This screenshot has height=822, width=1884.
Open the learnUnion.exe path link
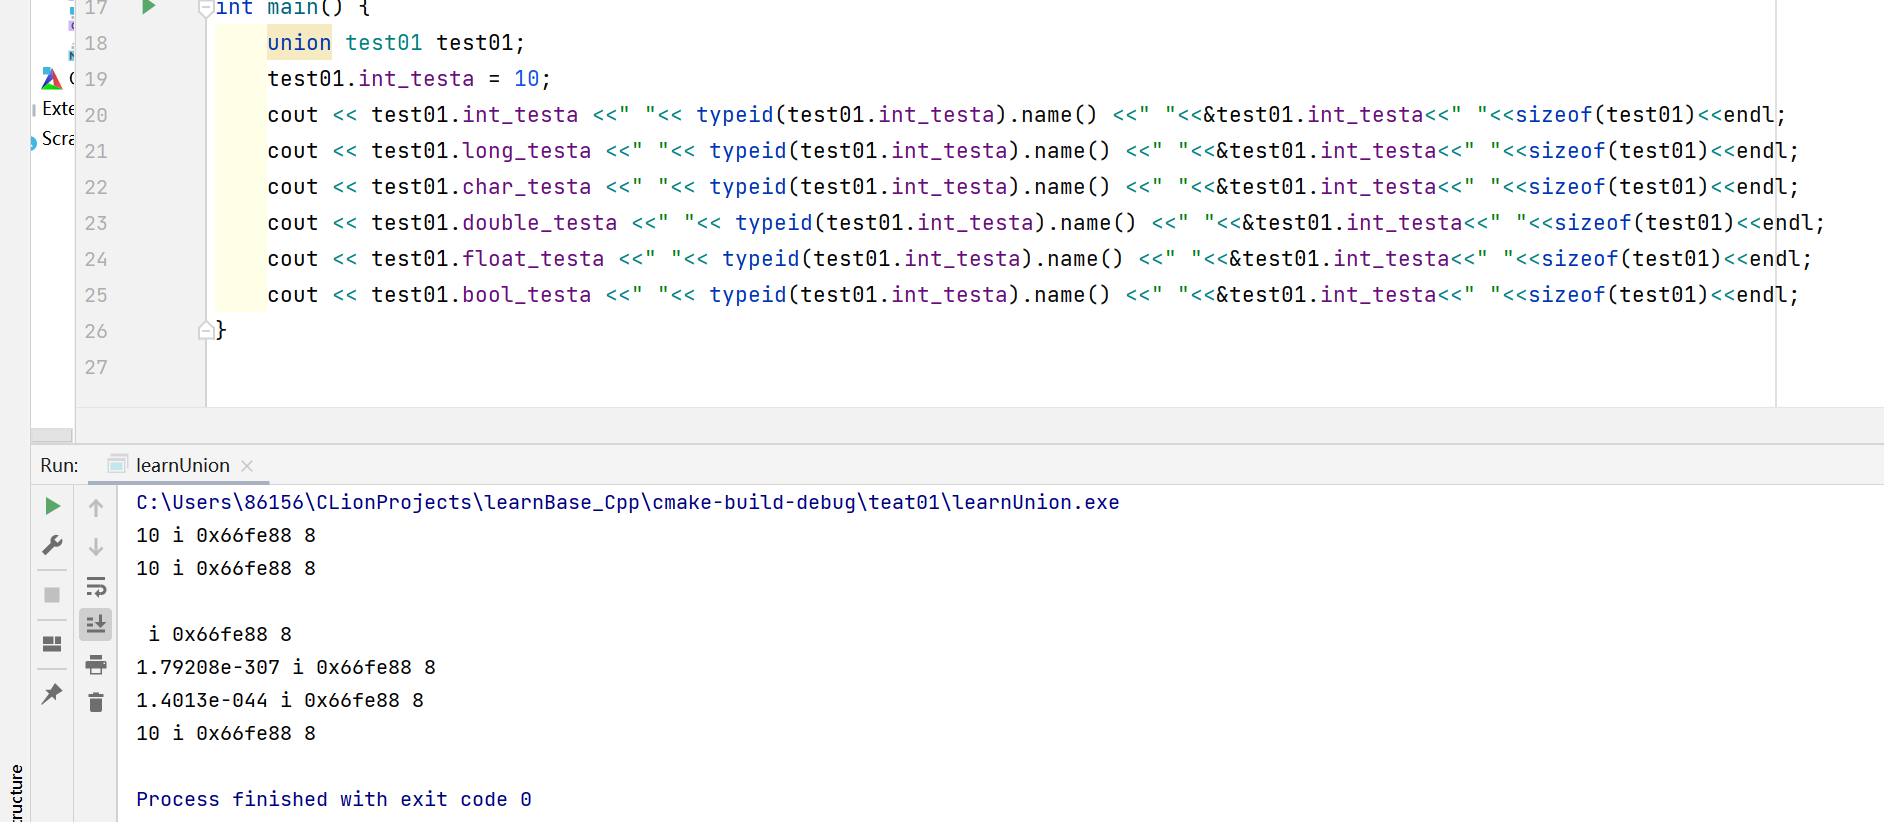pyautogui.click(x=628, y=502)
